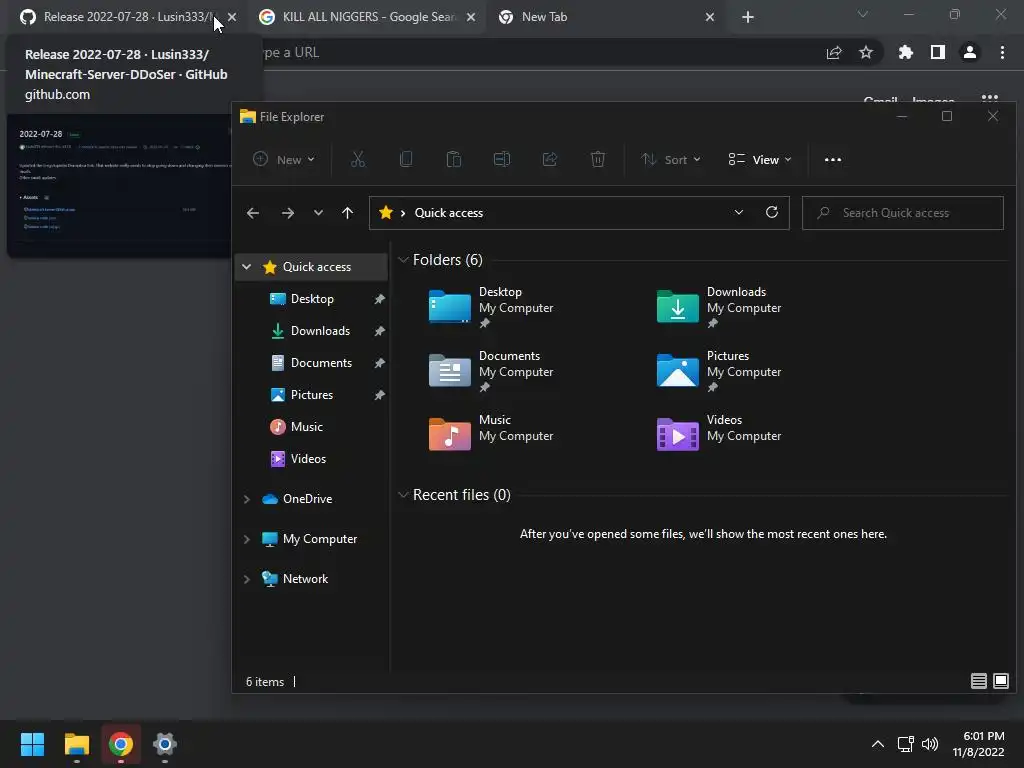Close the GitHub Release tab
This screenshot has height=768, width=1024.
[x=232, y=17]
